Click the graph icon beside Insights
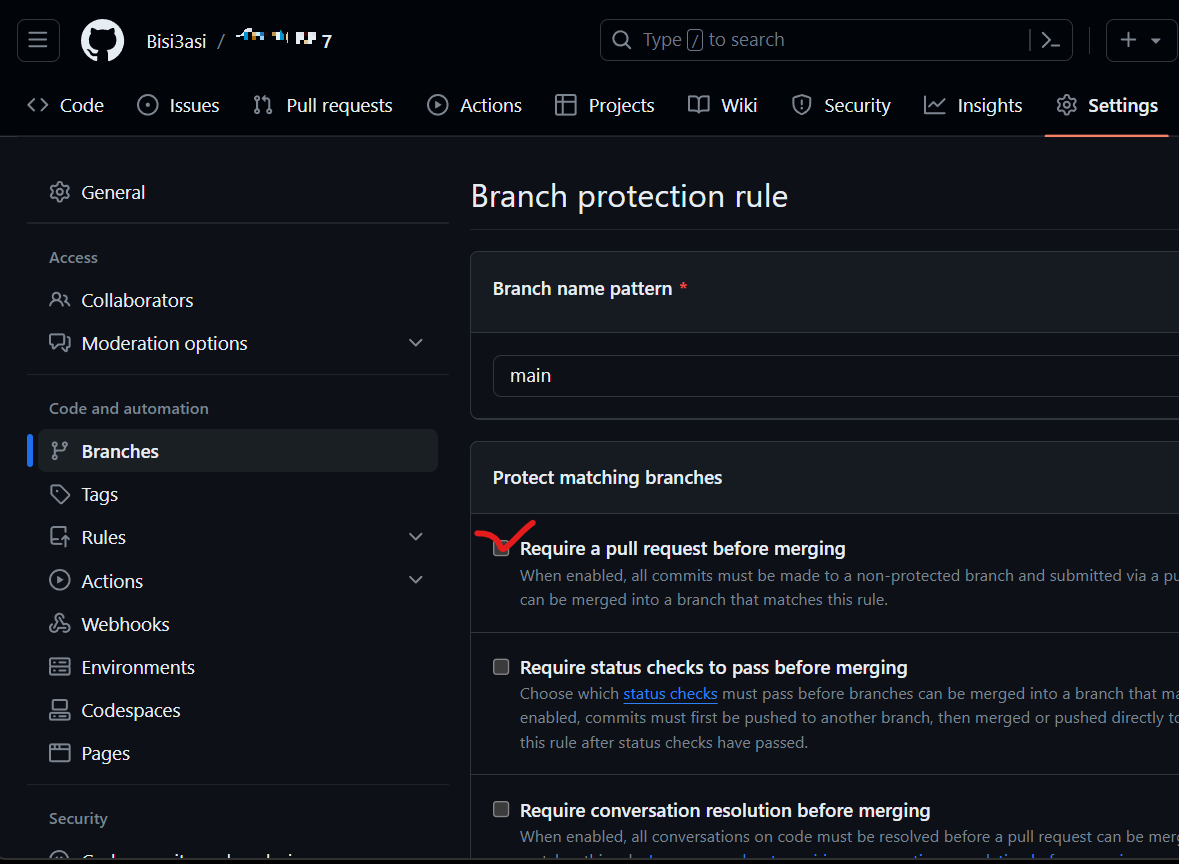The width and height of the screenshot is (1179, 864). point(935,105)
